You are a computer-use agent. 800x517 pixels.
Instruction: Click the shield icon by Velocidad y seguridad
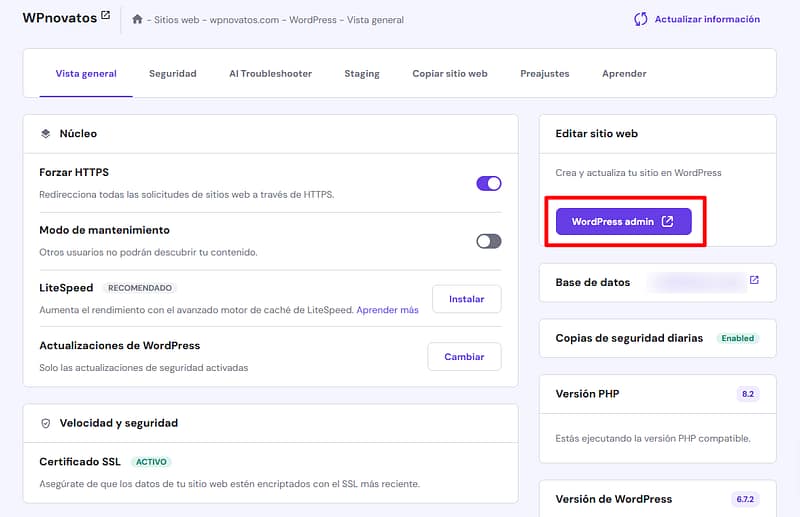[x=45, y=423]
